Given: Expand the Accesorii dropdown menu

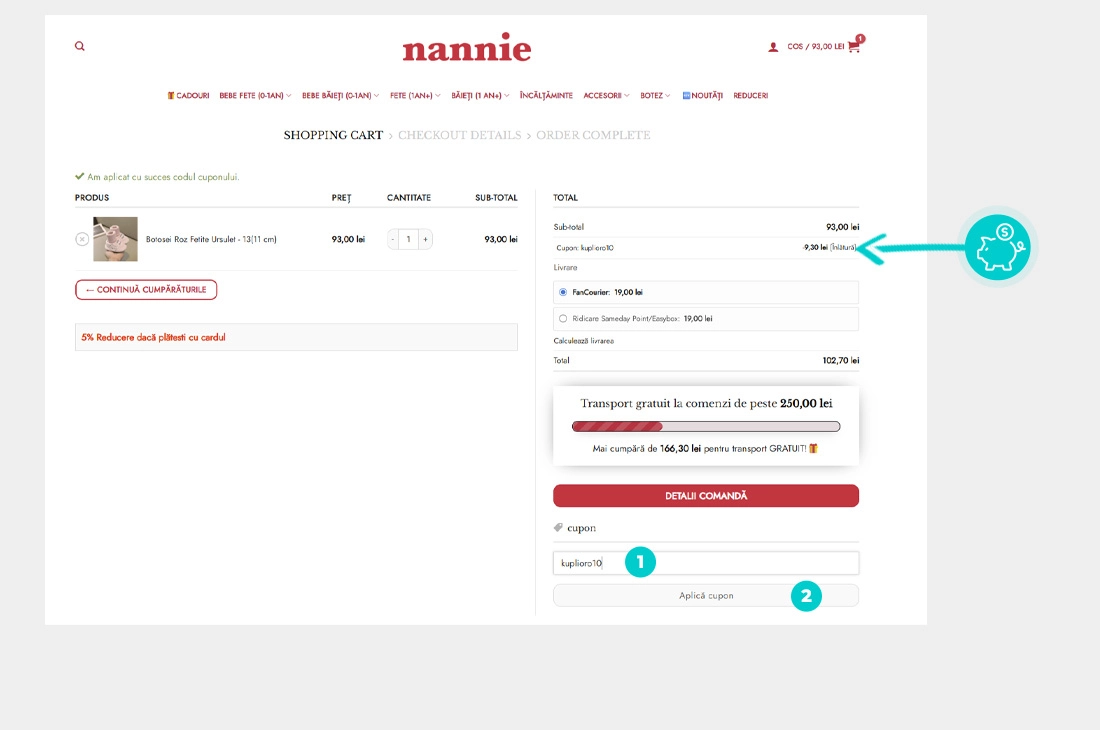Looking at the screenshot, I should (x=606, y=95).
